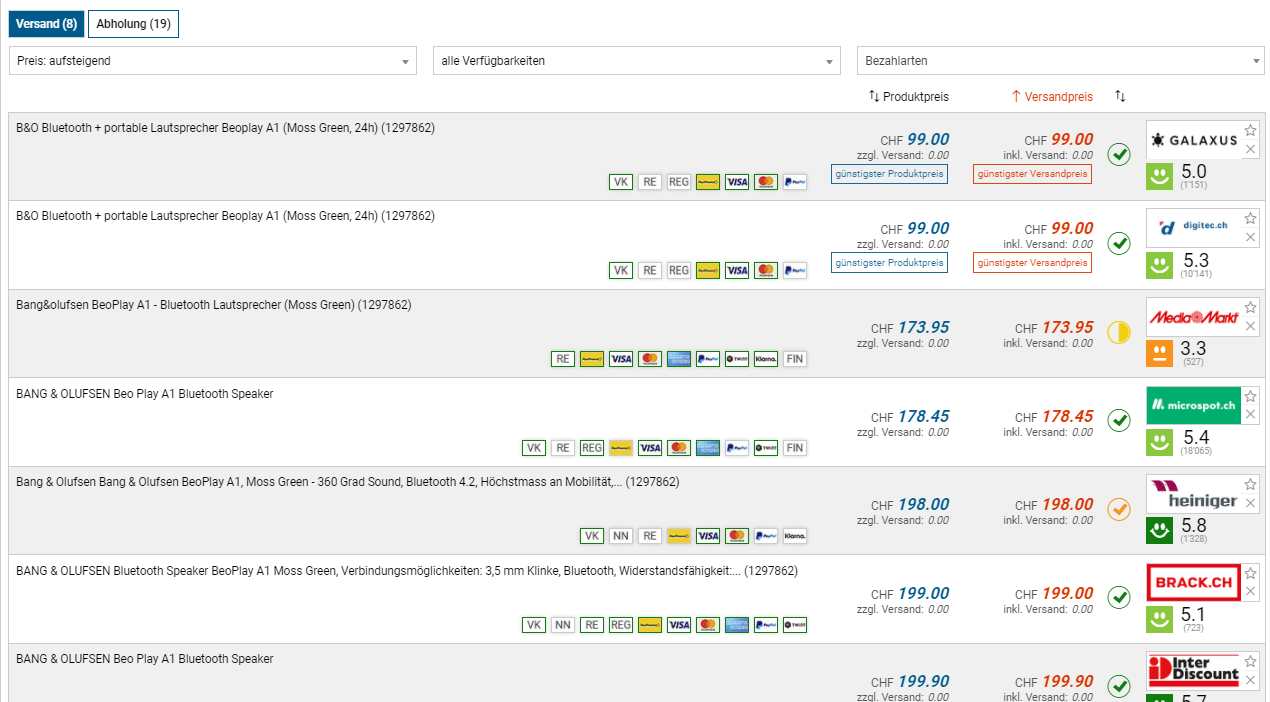The height and width of the screenshot is (702, 1270).
Task: Expand the 'alle Verfügbarkeiten' dropdown
Action: click(636, 61)
